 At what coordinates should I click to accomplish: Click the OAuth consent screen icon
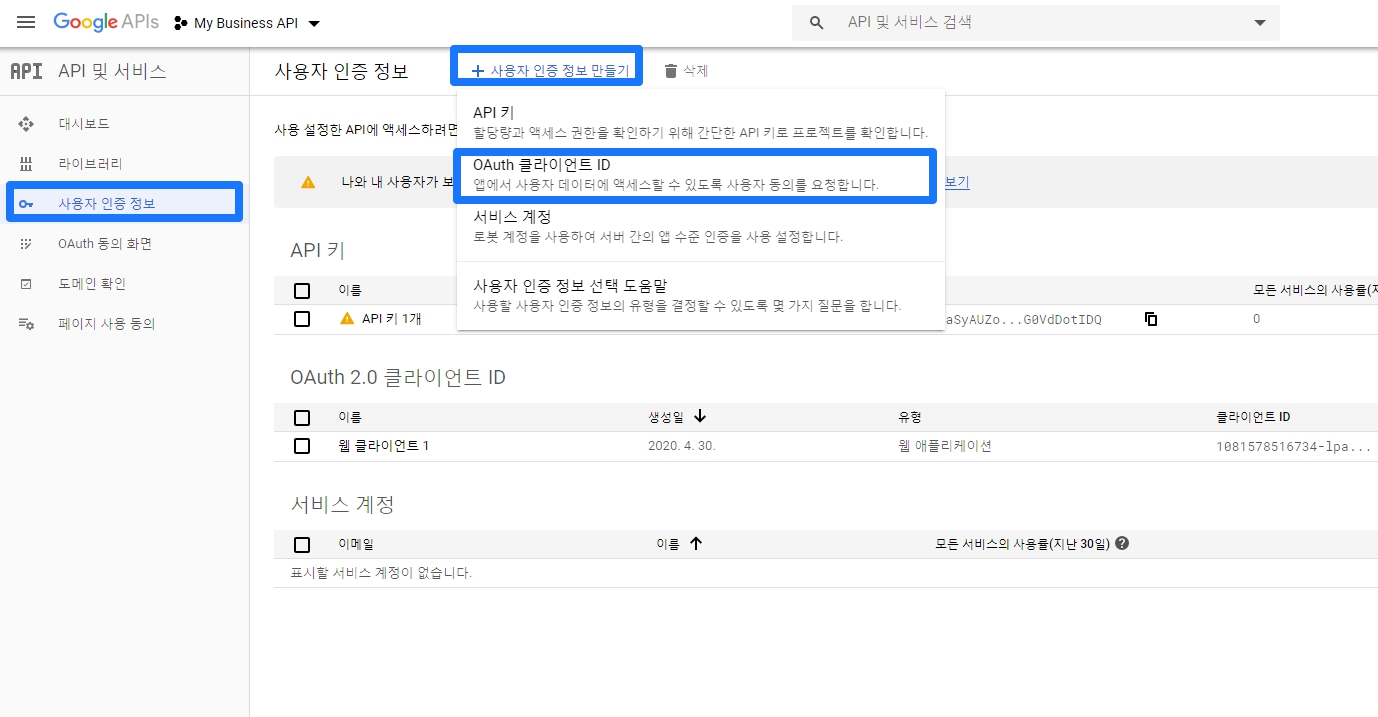[27, 244]
